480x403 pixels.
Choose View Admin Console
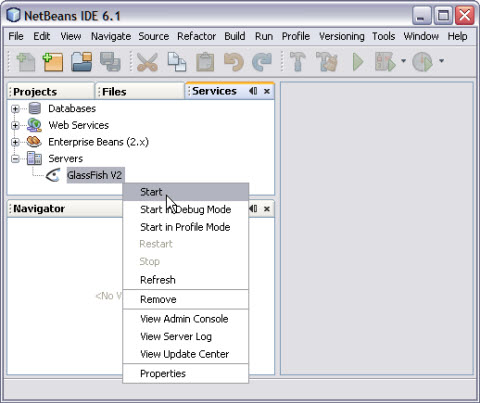[x=186, y=319]
